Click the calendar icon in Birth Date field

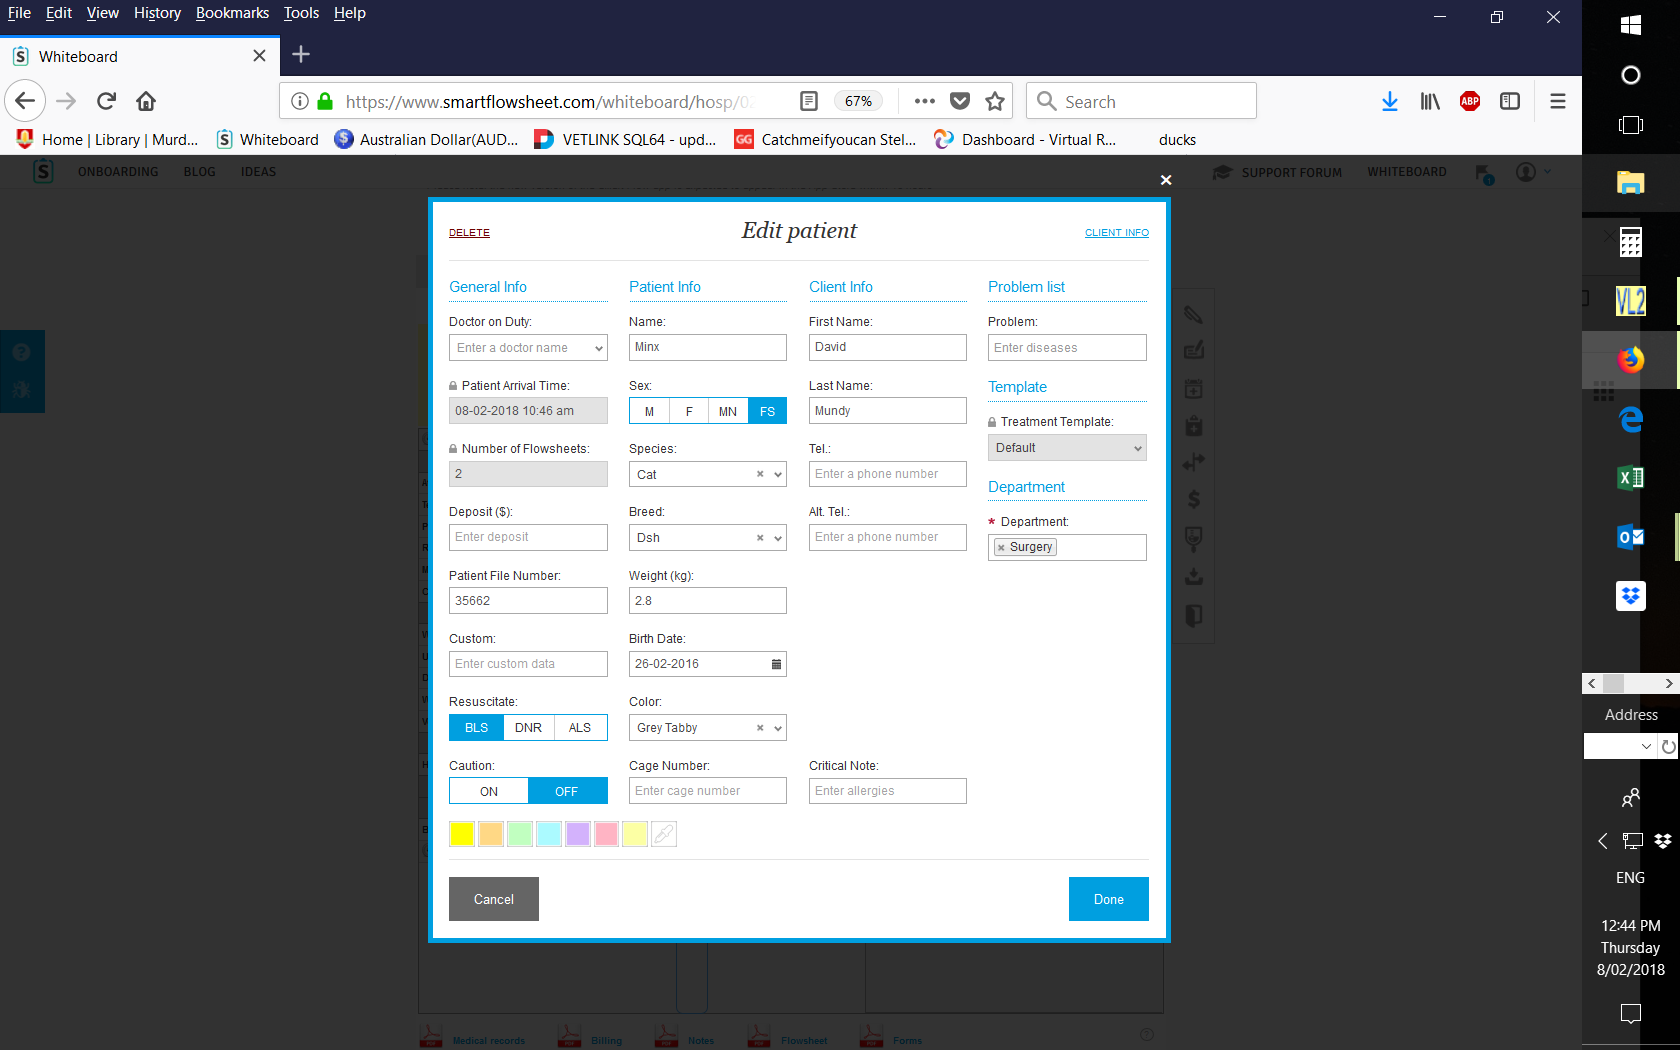point(776,664)
